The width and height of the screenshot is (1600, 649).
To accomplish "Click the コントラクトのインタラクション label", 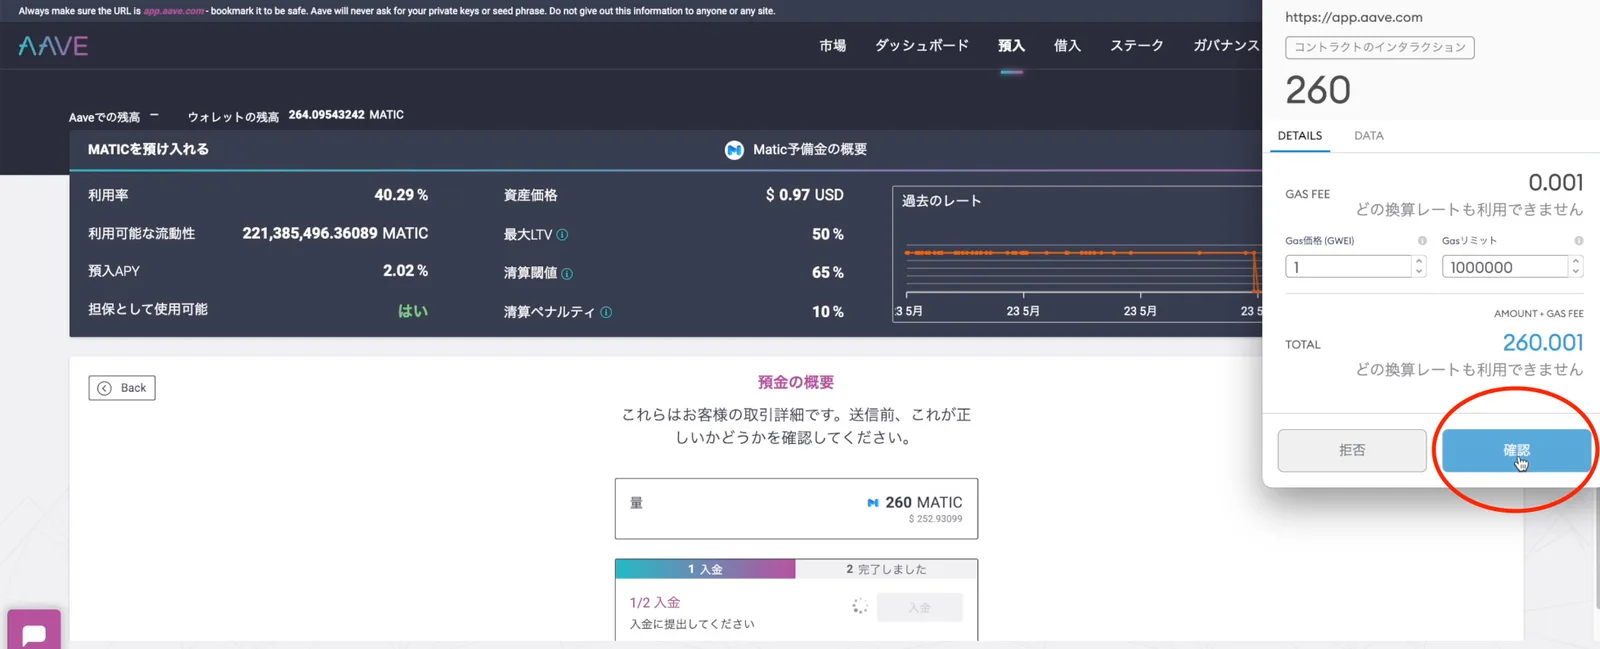I will tap(1379, 47).
